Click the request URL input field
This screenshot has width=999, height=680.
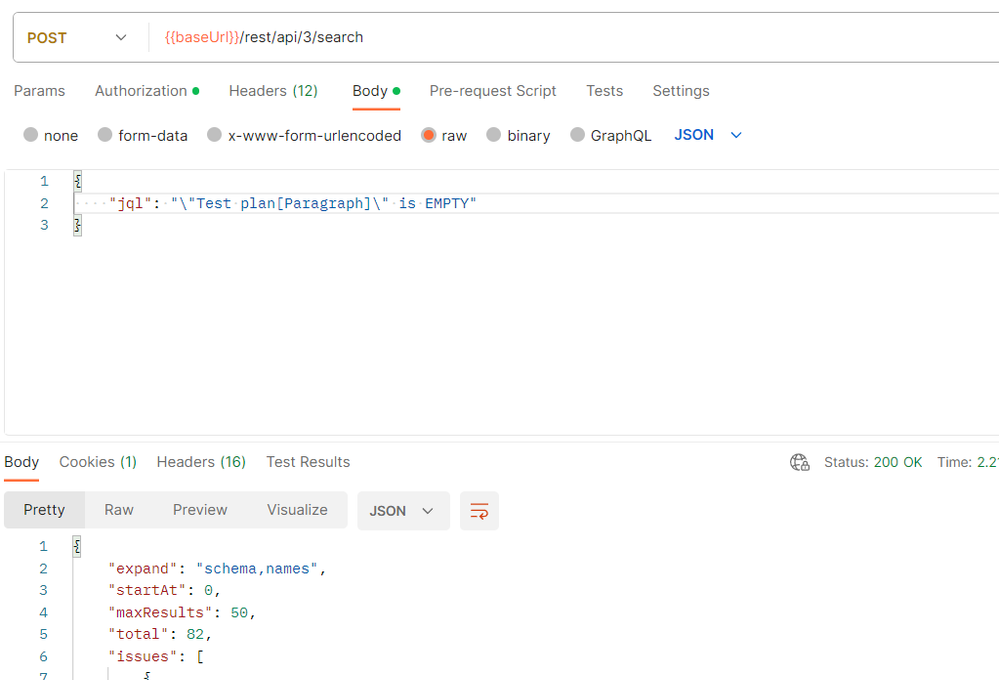573,38
